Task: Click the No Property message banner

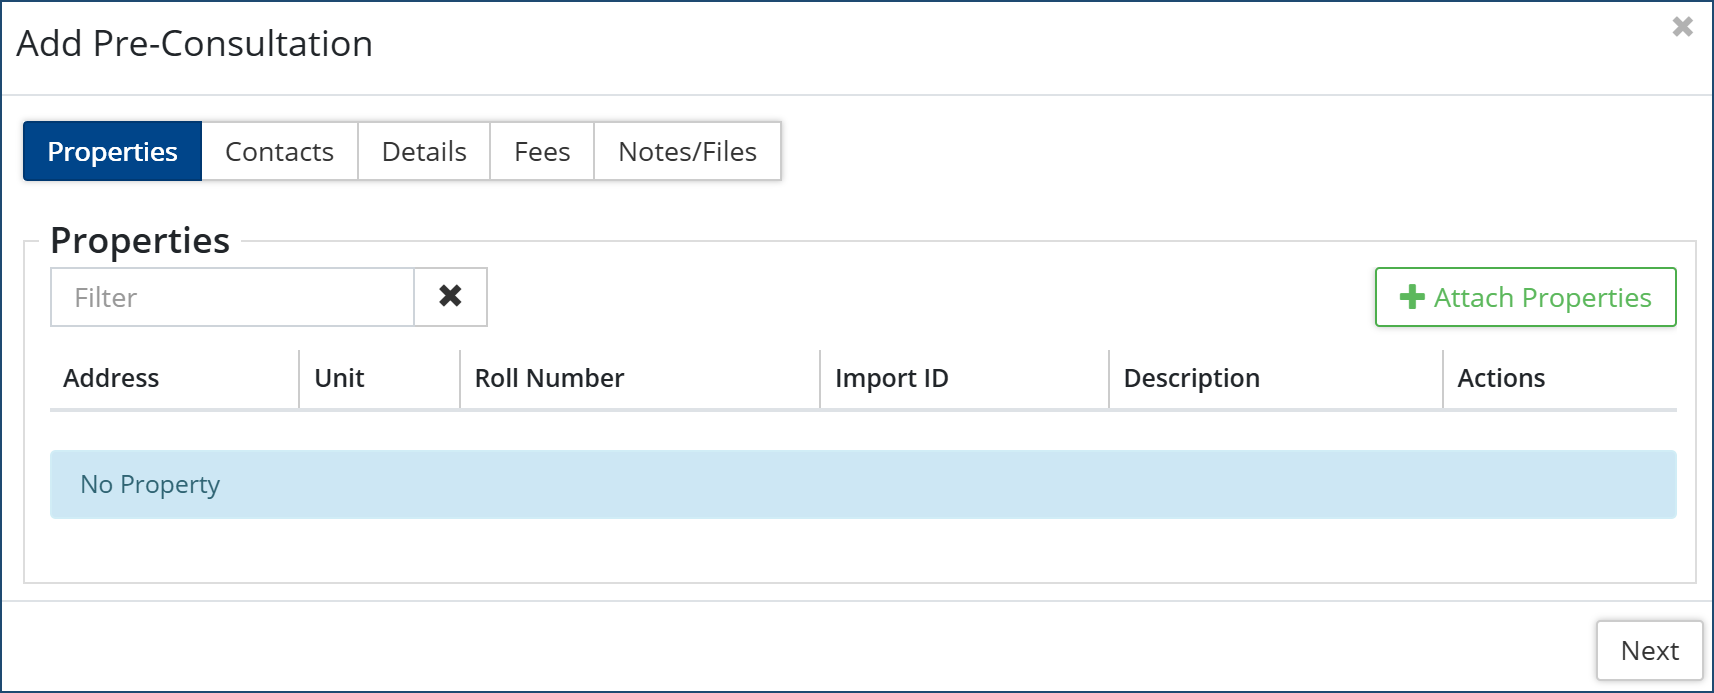Action: [x=862, y=485]
